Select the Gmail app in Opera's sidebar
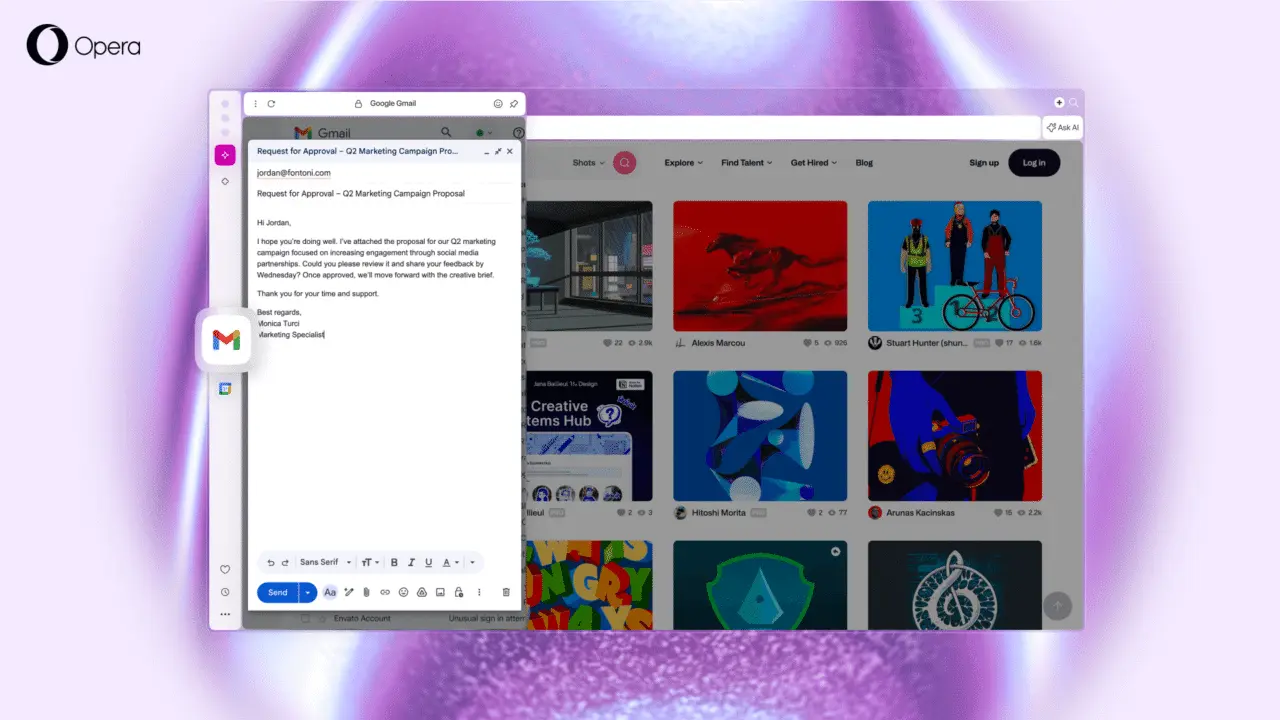This screenshot has width=1280, height=720. 225,339
